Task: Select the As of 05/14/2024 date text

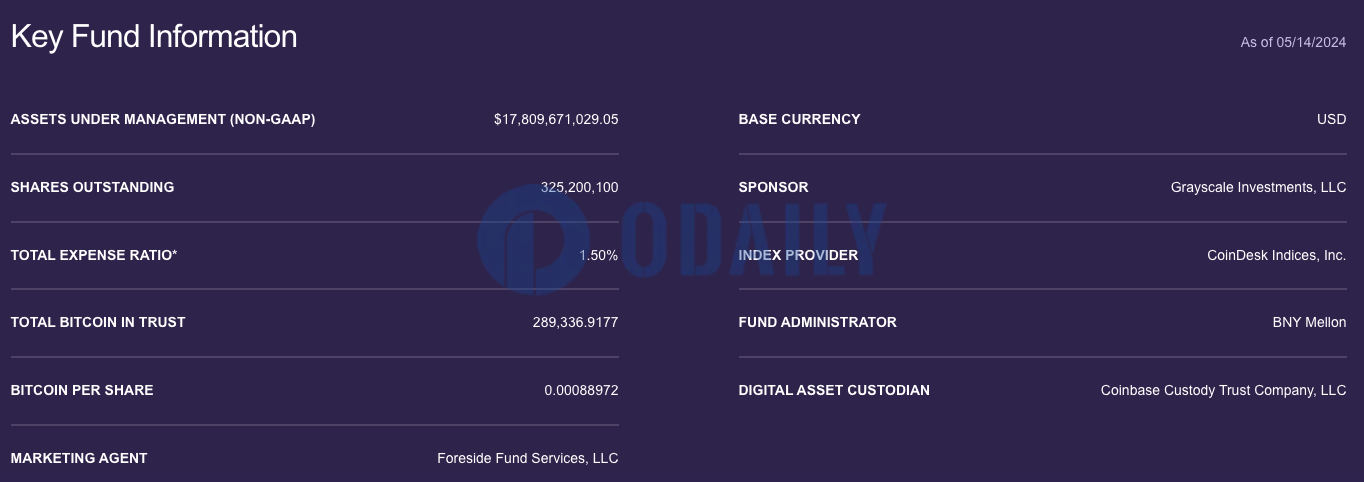Action: [x=1293, y=42]
